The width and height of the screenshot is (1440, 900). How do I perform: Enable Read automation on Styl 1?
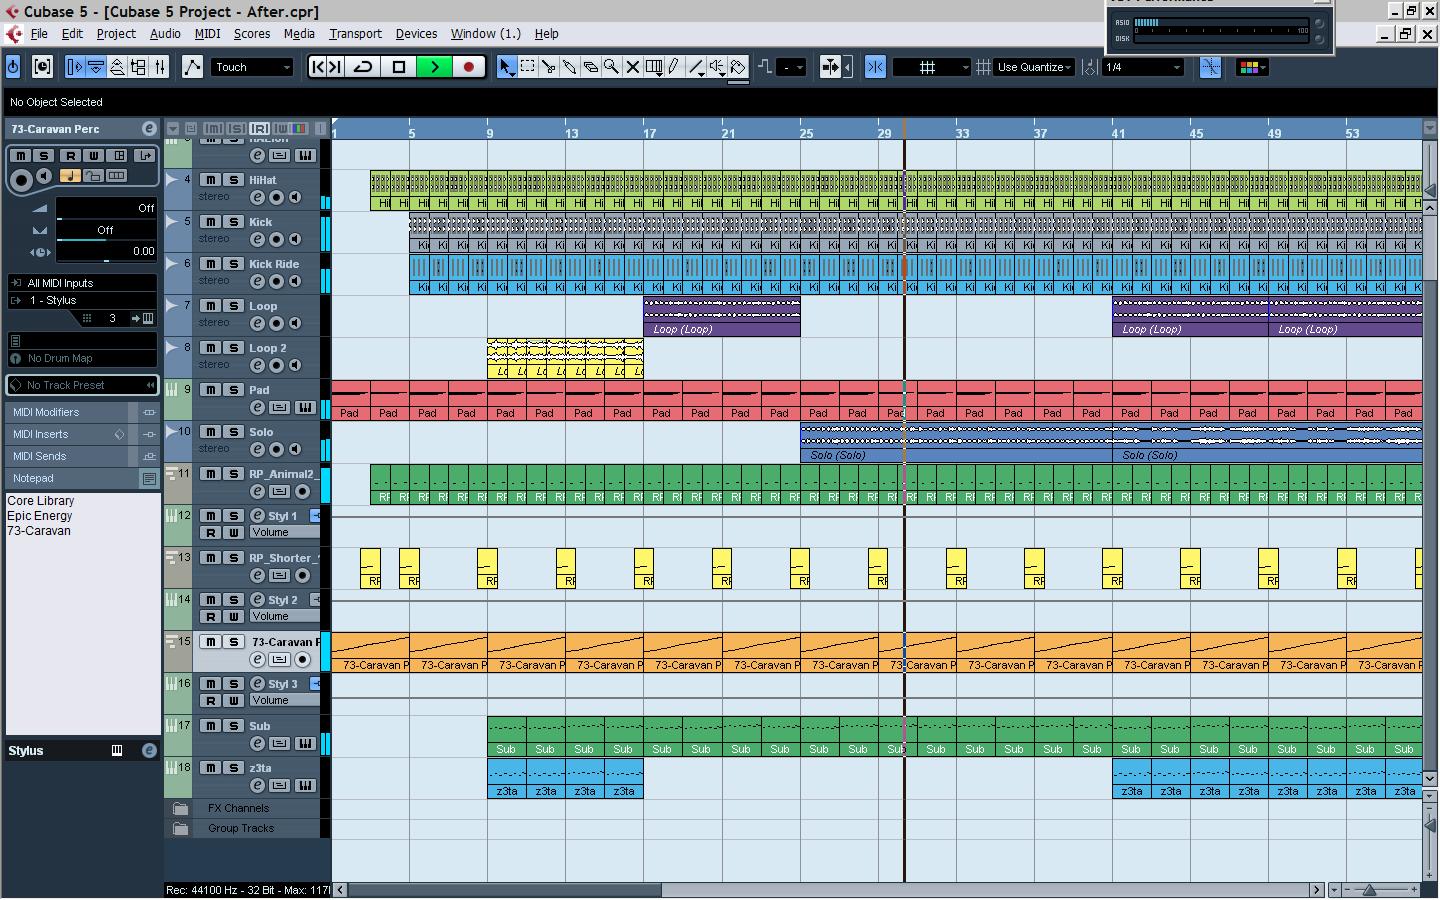click(x=211, y=532)
